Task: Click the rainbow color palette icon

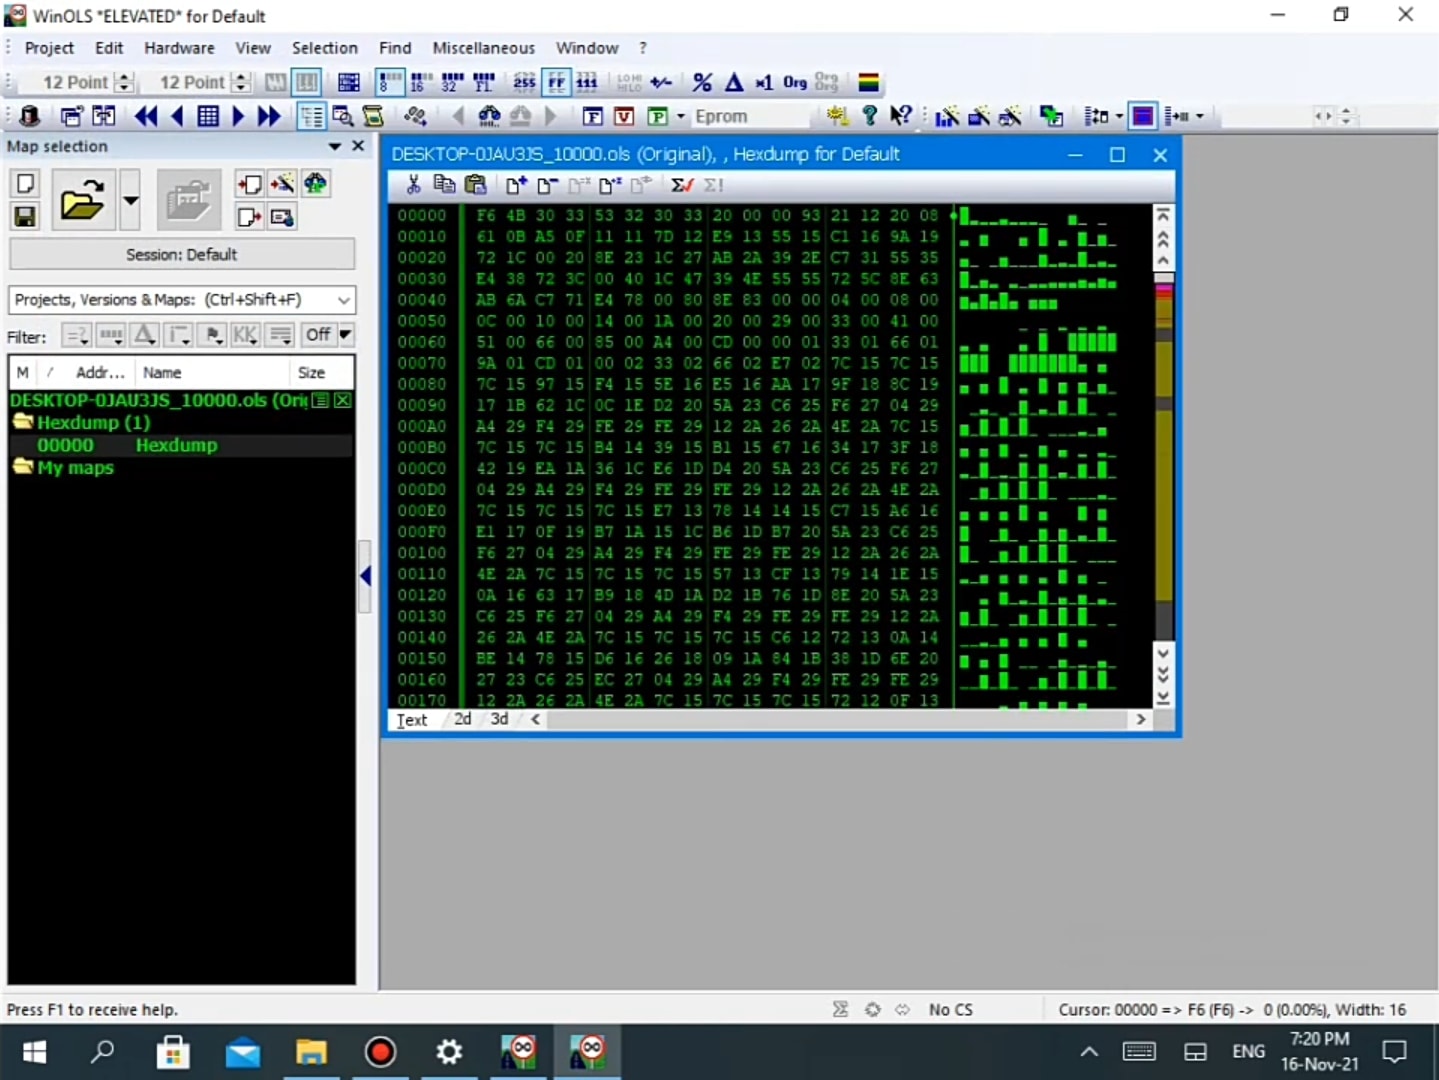Action: 868,83
